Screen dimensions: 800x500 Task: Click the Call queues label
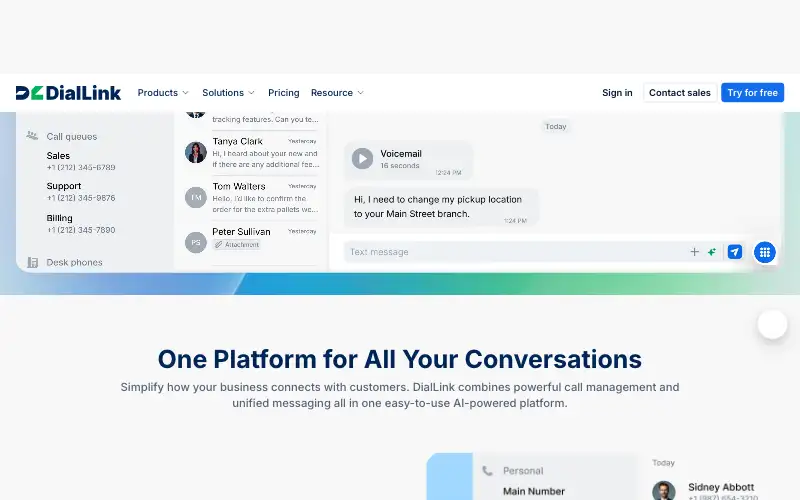(71, 136)
